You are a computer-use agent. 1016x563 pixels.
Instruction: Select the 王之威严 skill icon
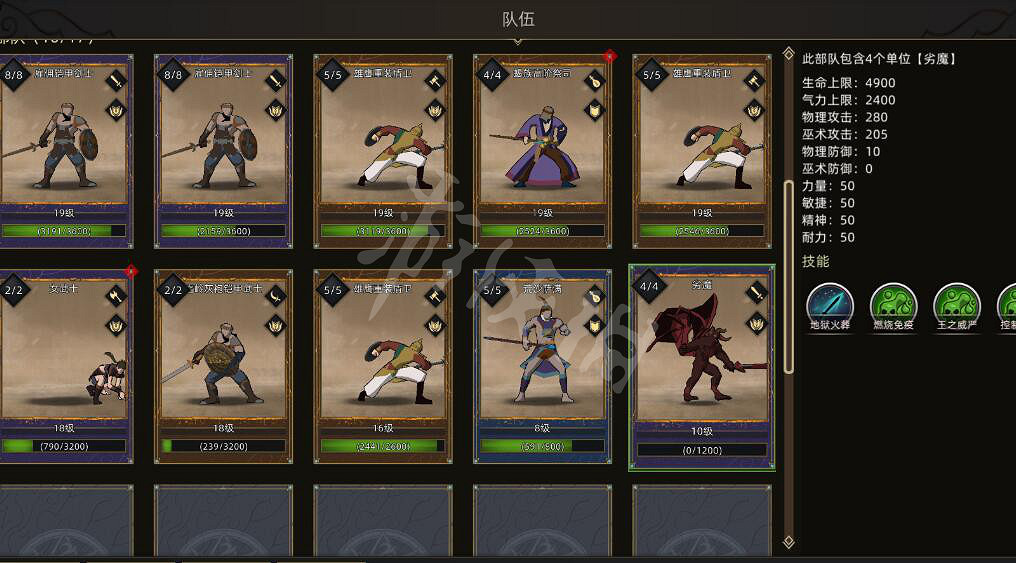click(956, 306)
